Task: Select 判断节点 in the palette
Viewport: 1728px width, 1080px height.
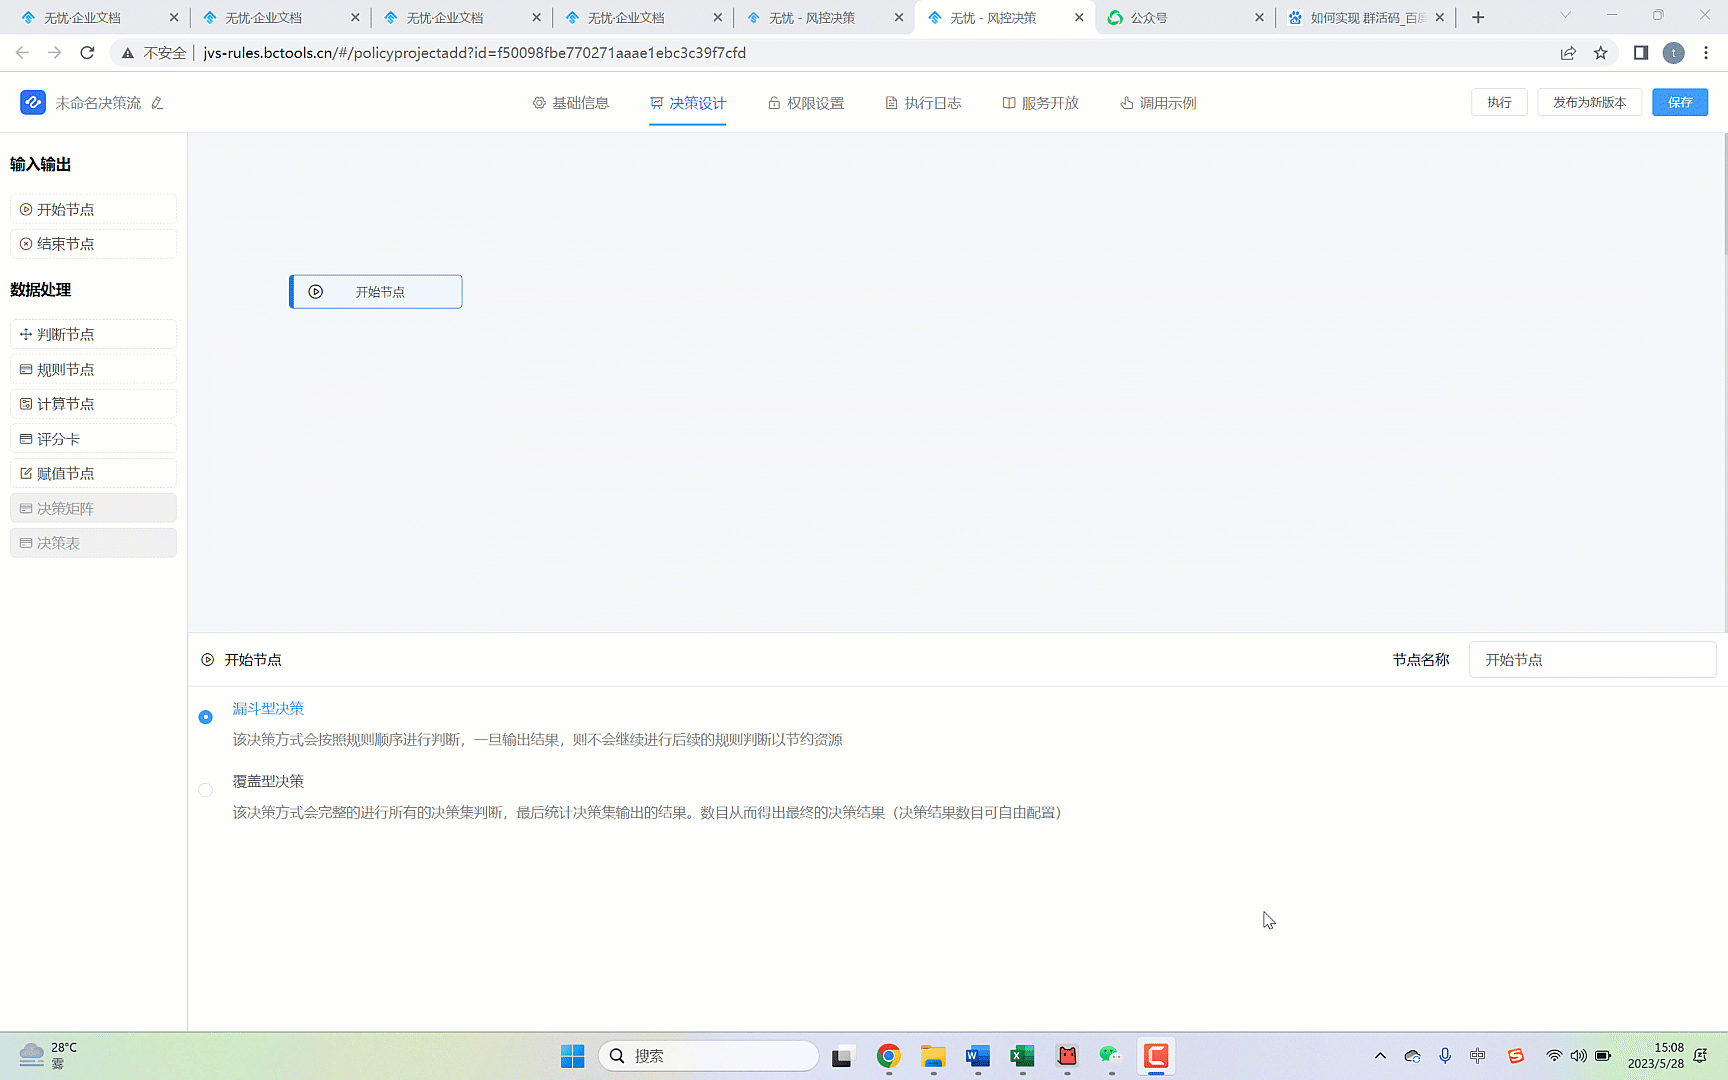Action: 93,334
